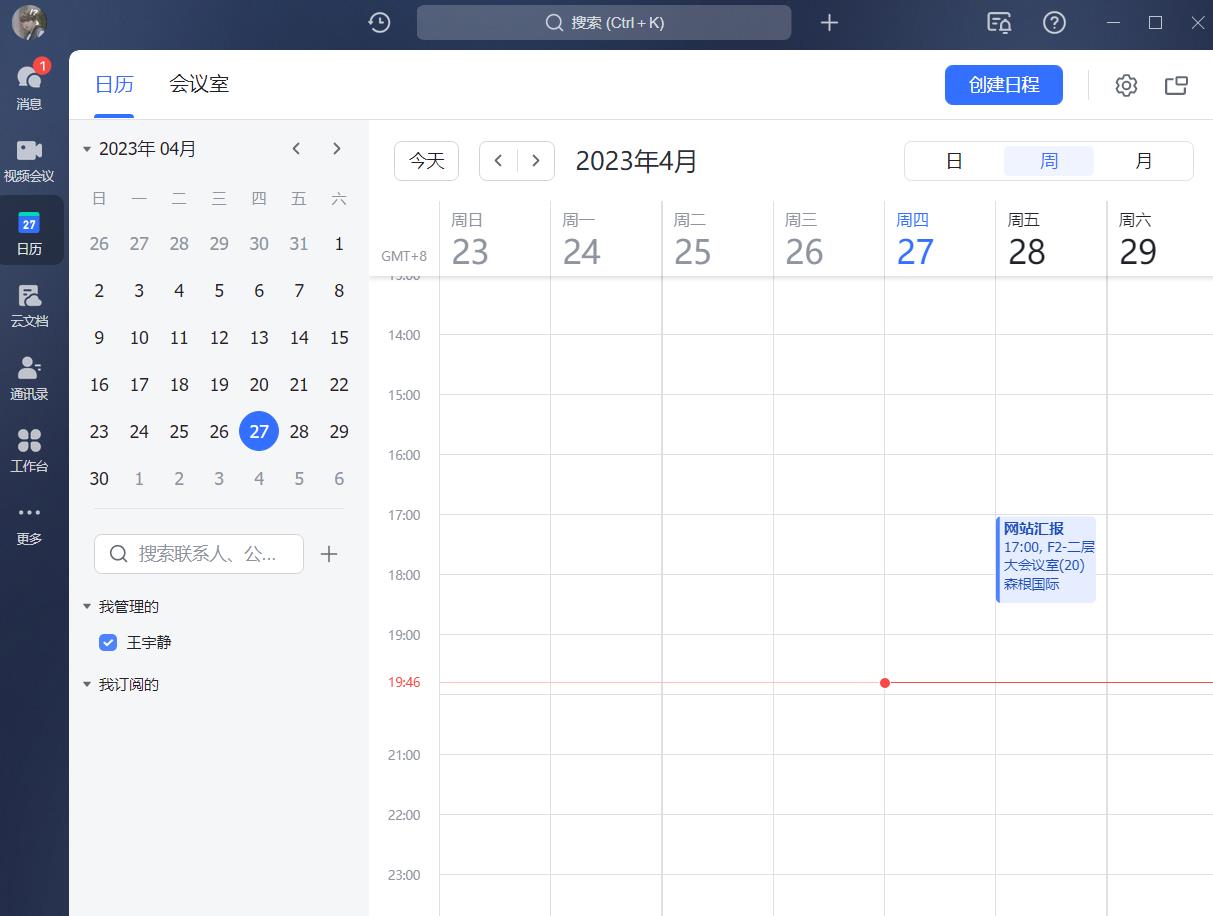Viewport: 1213px width, 916px height.
Task: Click the help question mark icon
Action: click(x=1054, y=22)
